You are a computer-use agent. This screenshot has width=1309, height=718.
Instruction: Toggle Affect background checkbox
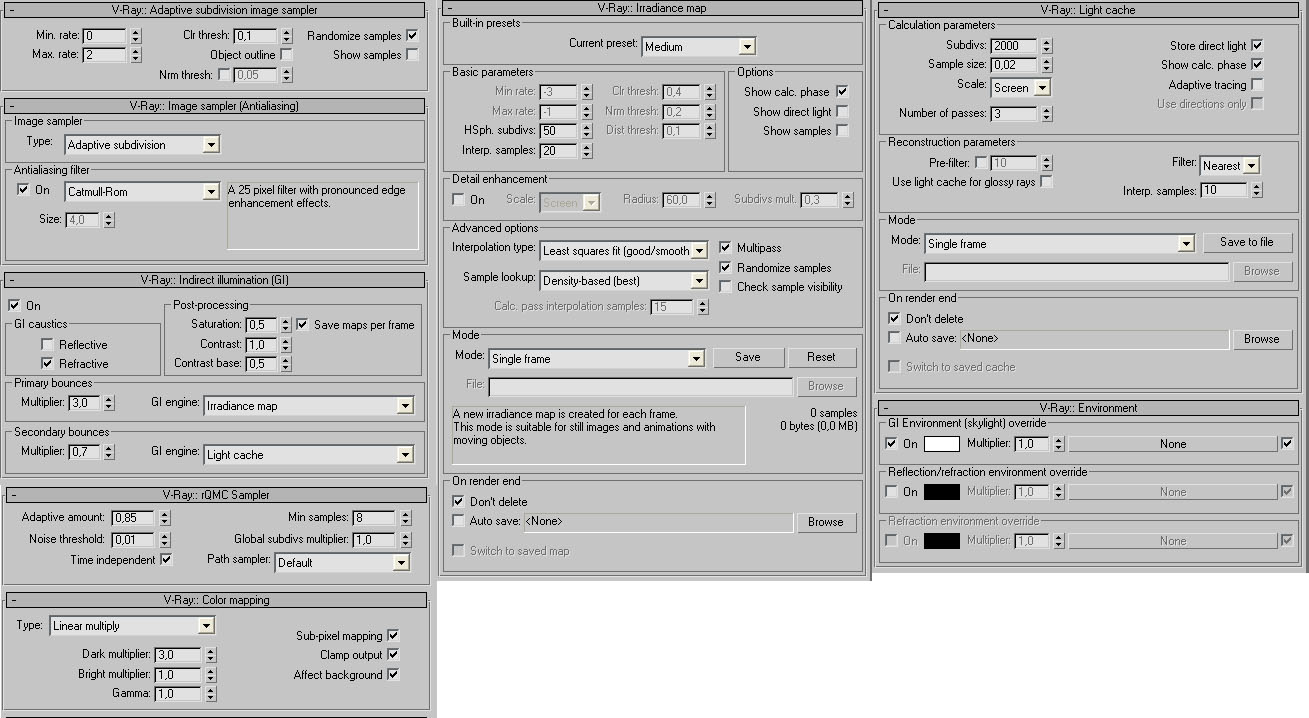pos(393,675)
